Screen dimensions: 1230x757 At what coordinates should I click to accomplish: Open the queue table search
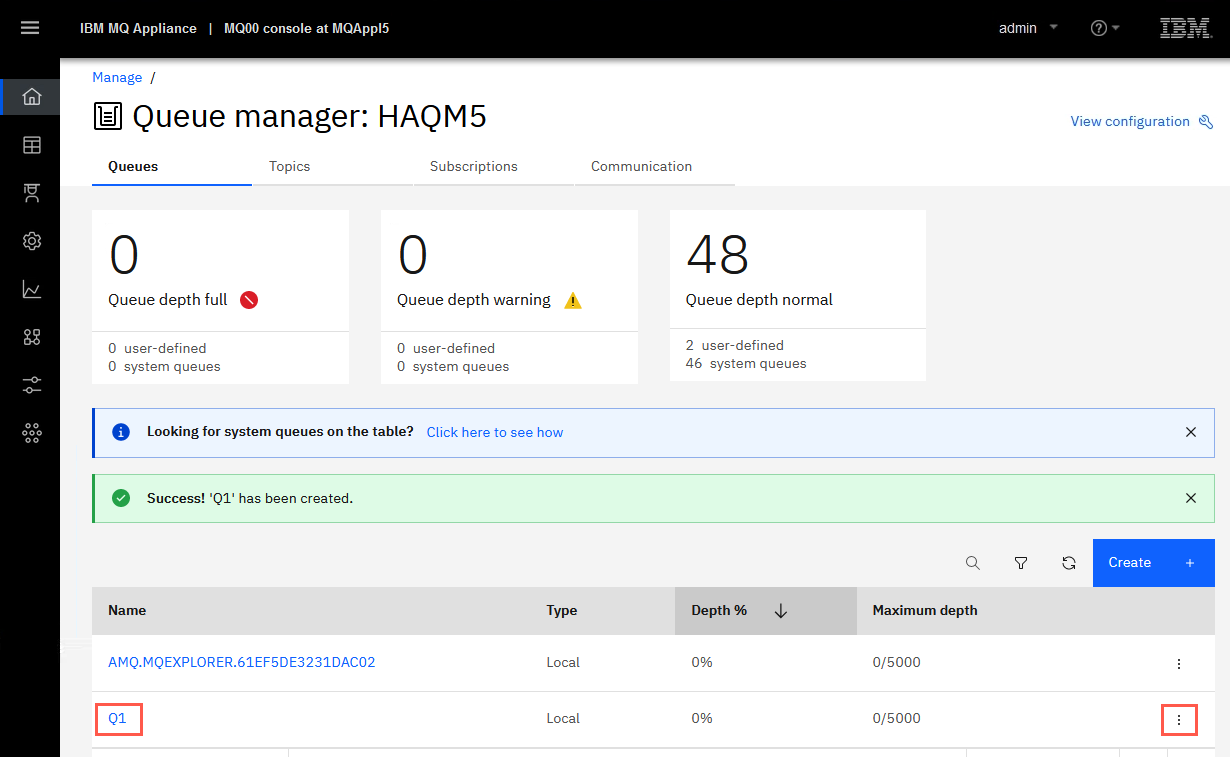[973, 563]
